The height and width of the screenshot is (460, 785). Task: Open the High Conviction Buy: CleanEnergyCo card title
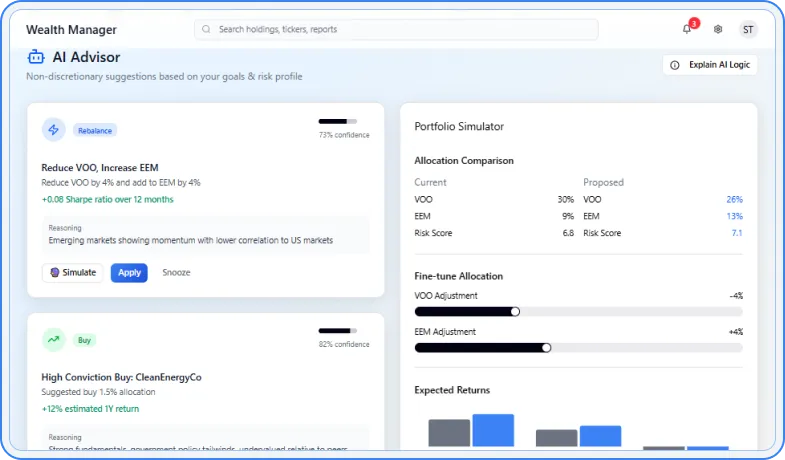click(x=121, y=377)
